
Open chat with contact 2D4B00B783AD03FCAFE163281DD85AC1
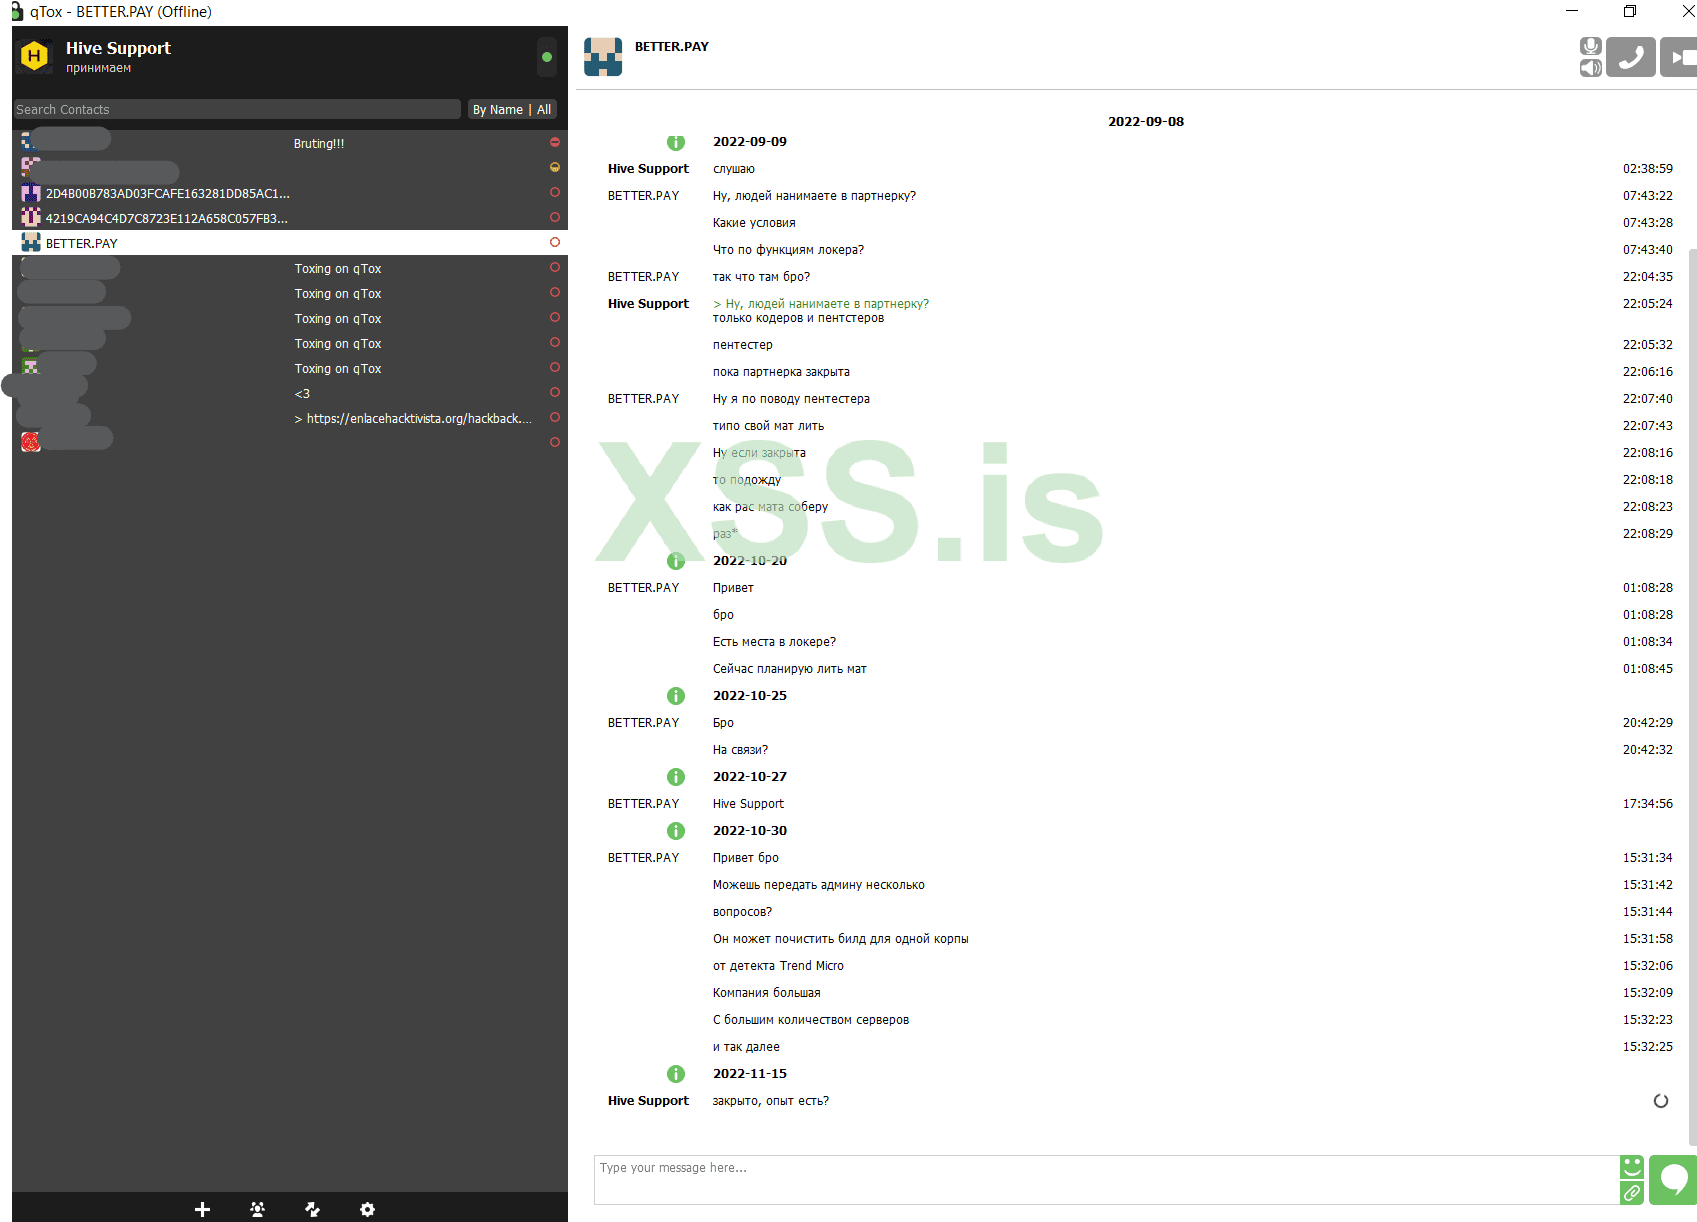point(290,193)
